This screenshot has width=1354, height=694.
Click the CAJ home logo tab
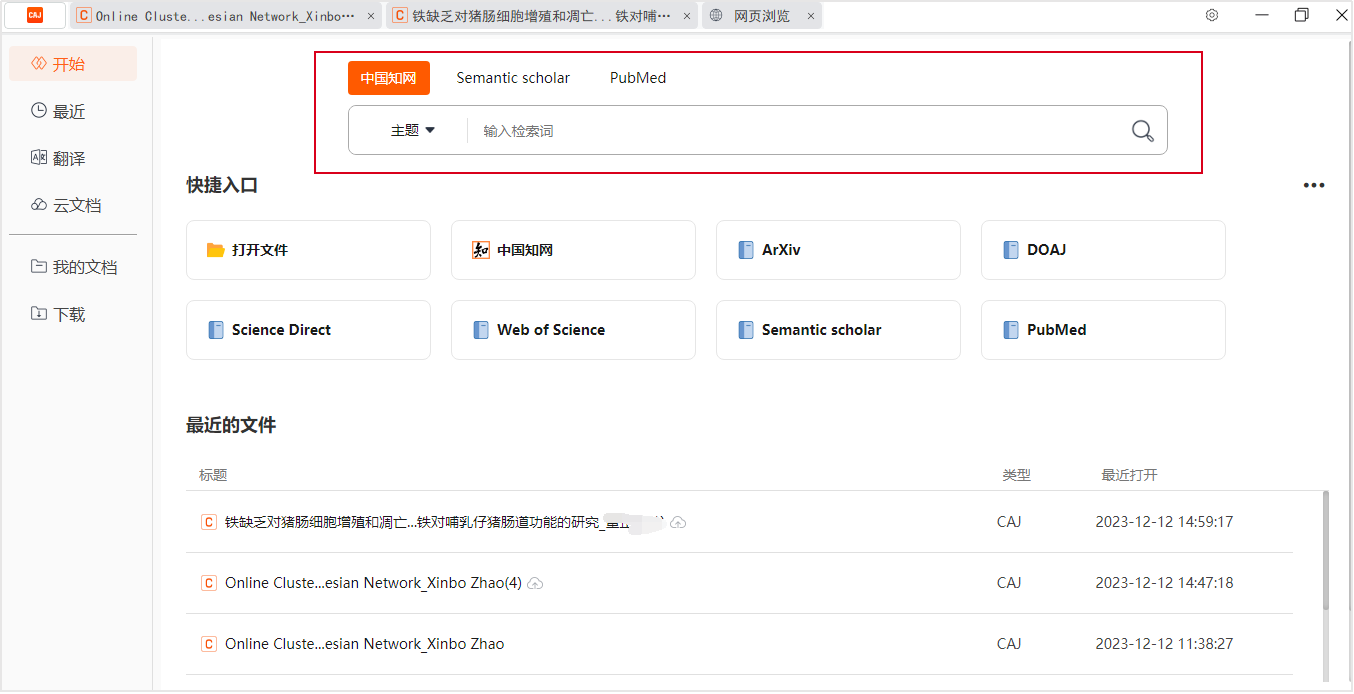35,15
